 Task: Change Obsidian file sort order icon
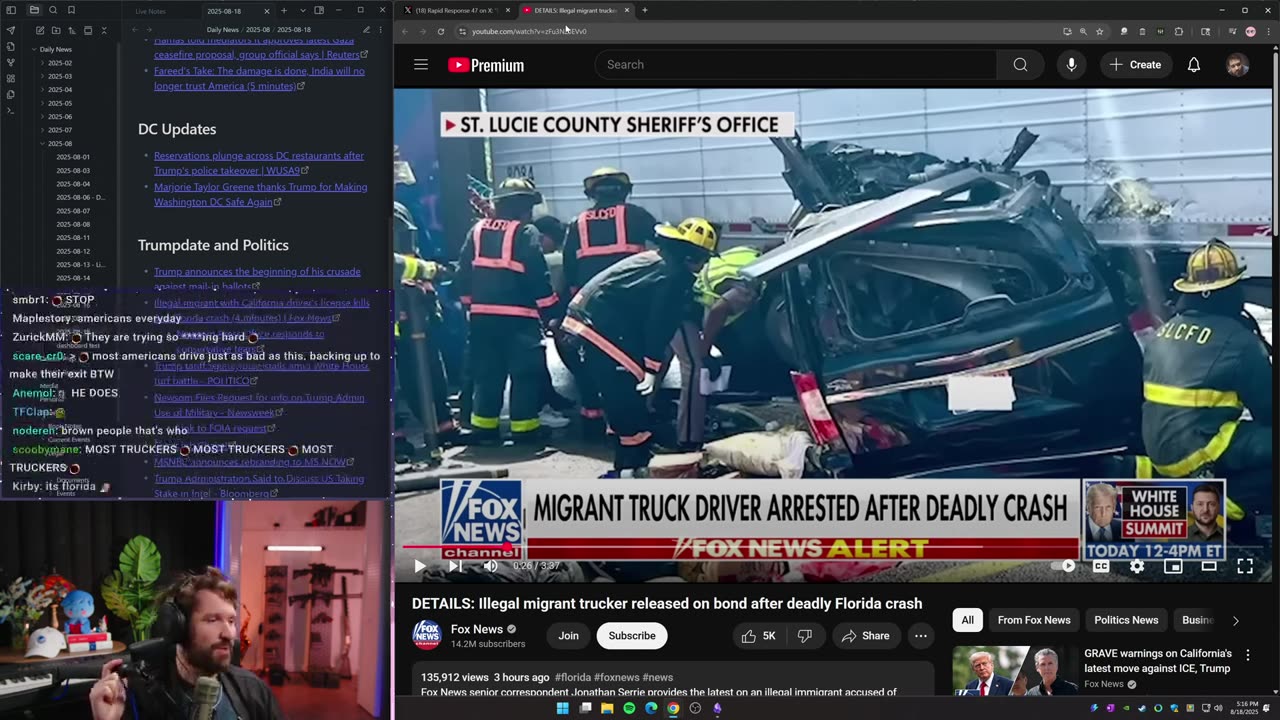(x=71, y=31)
